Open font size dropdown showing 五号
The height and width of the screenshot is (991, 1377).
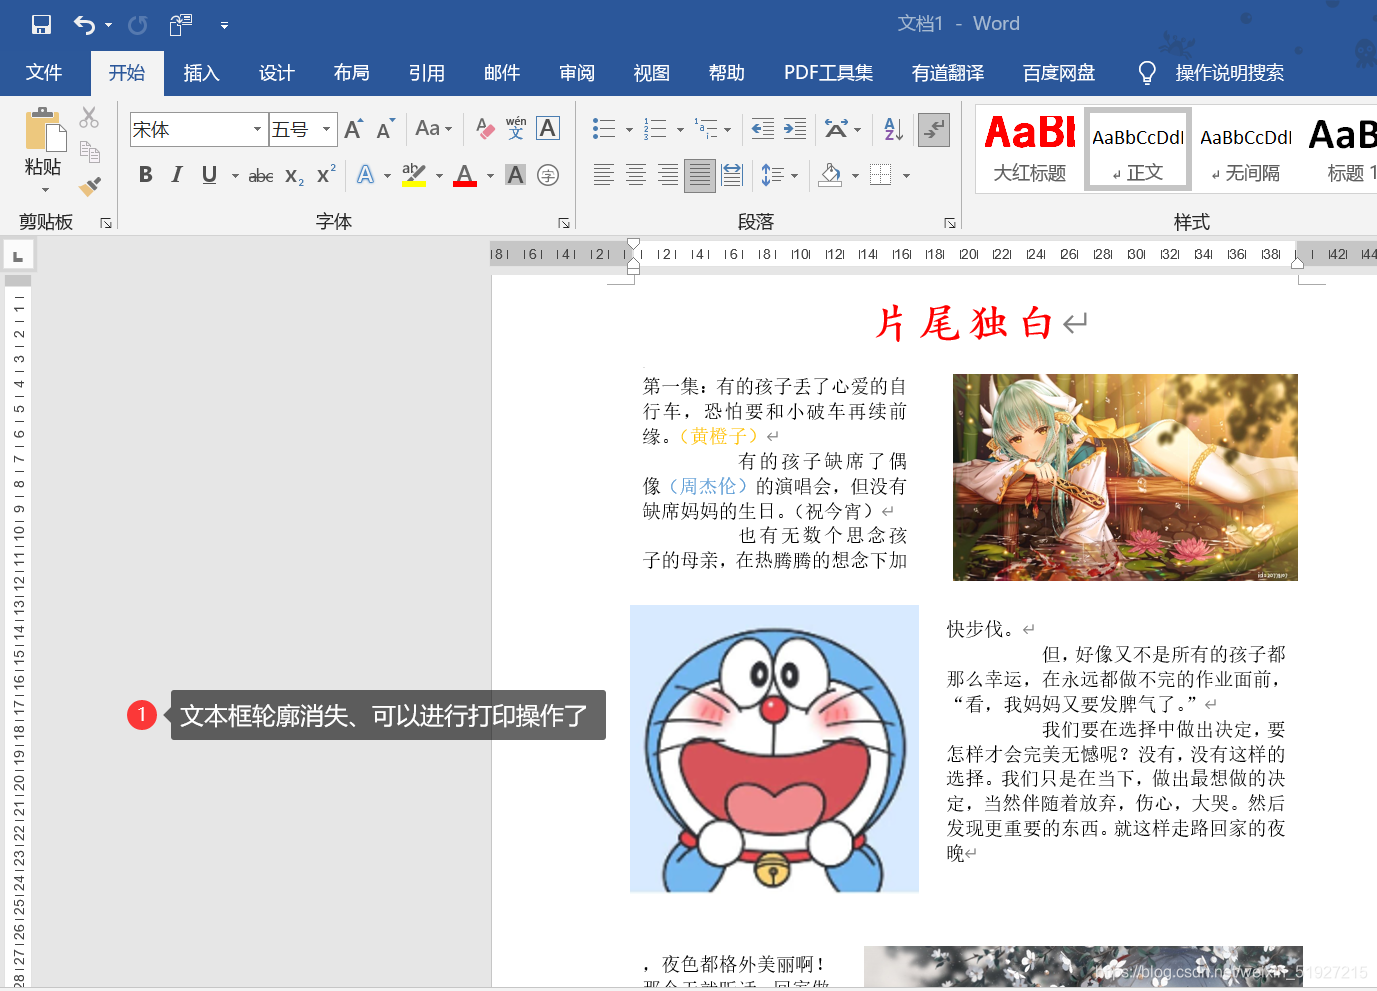(x=326, y=129)
